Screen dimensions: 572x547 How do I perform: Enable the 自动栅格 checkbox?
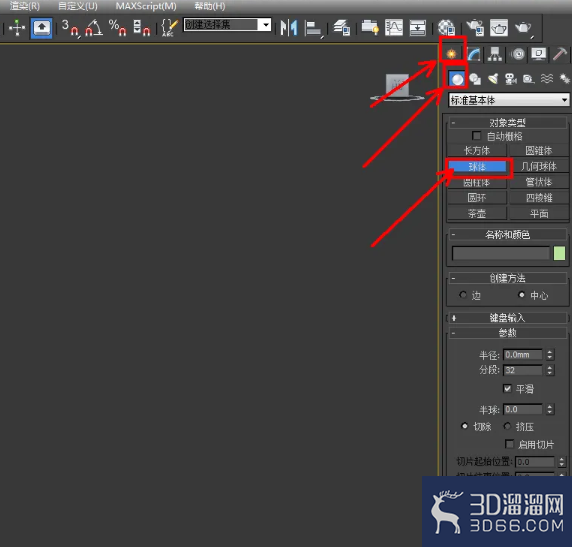click(476, 136)
